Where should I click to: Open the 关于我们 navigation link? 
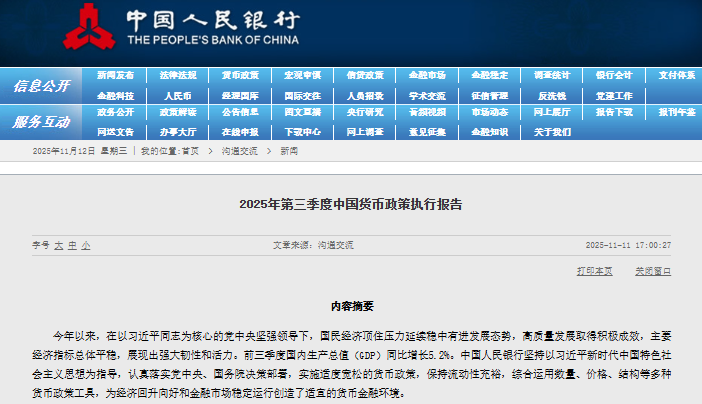tap(552, 131)
